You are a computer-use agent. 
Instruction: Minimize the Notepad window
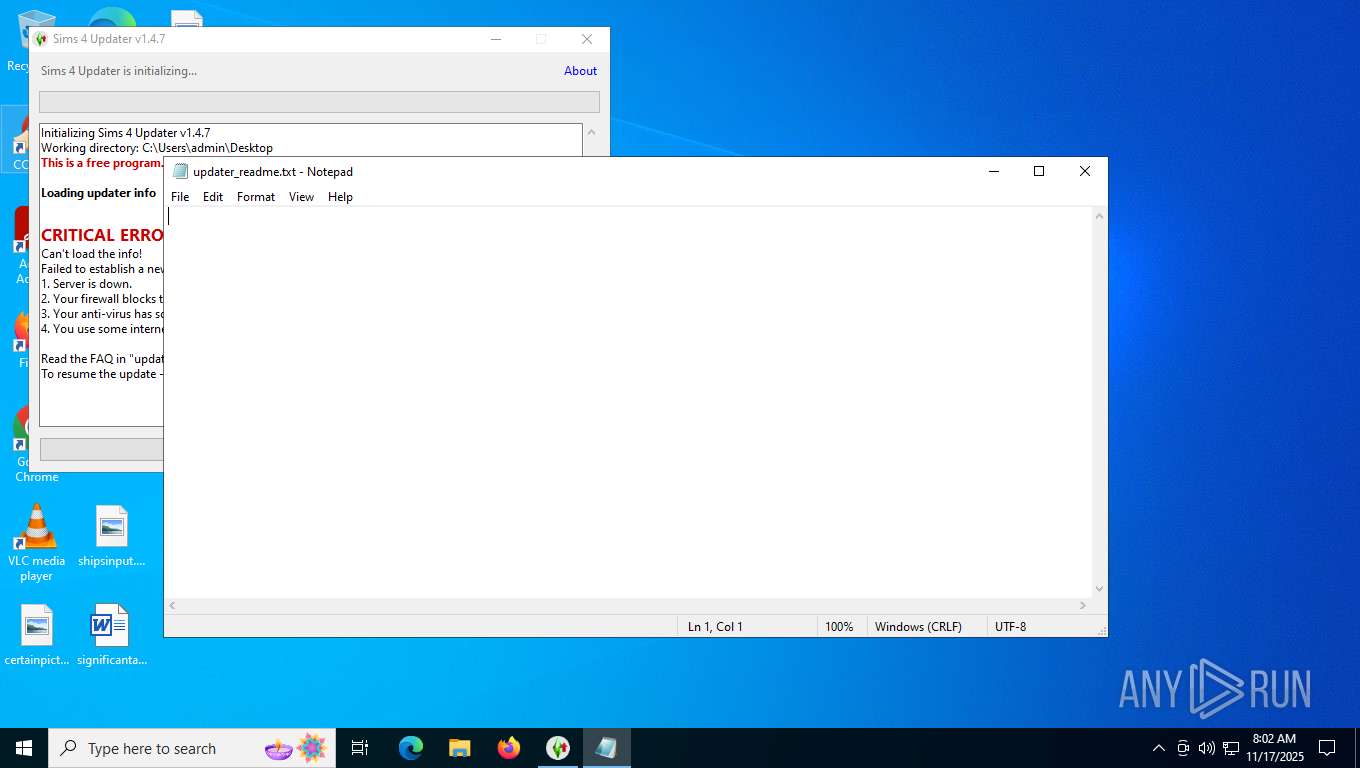993,171
